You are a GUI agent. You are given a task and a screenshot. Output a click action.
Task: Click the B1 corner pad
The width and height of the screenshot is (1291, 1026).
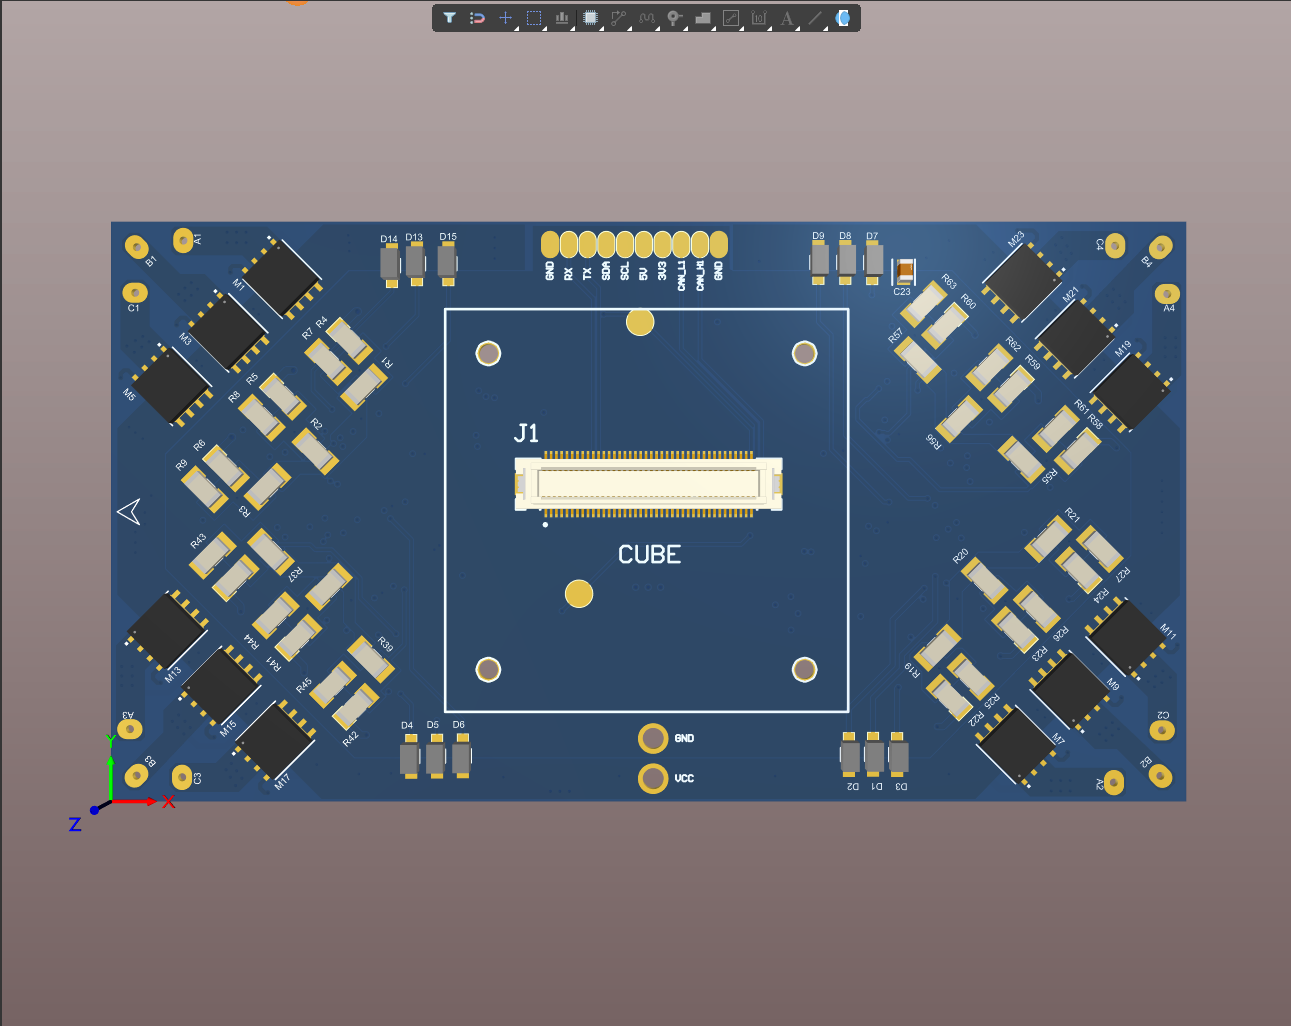point(136,247)
